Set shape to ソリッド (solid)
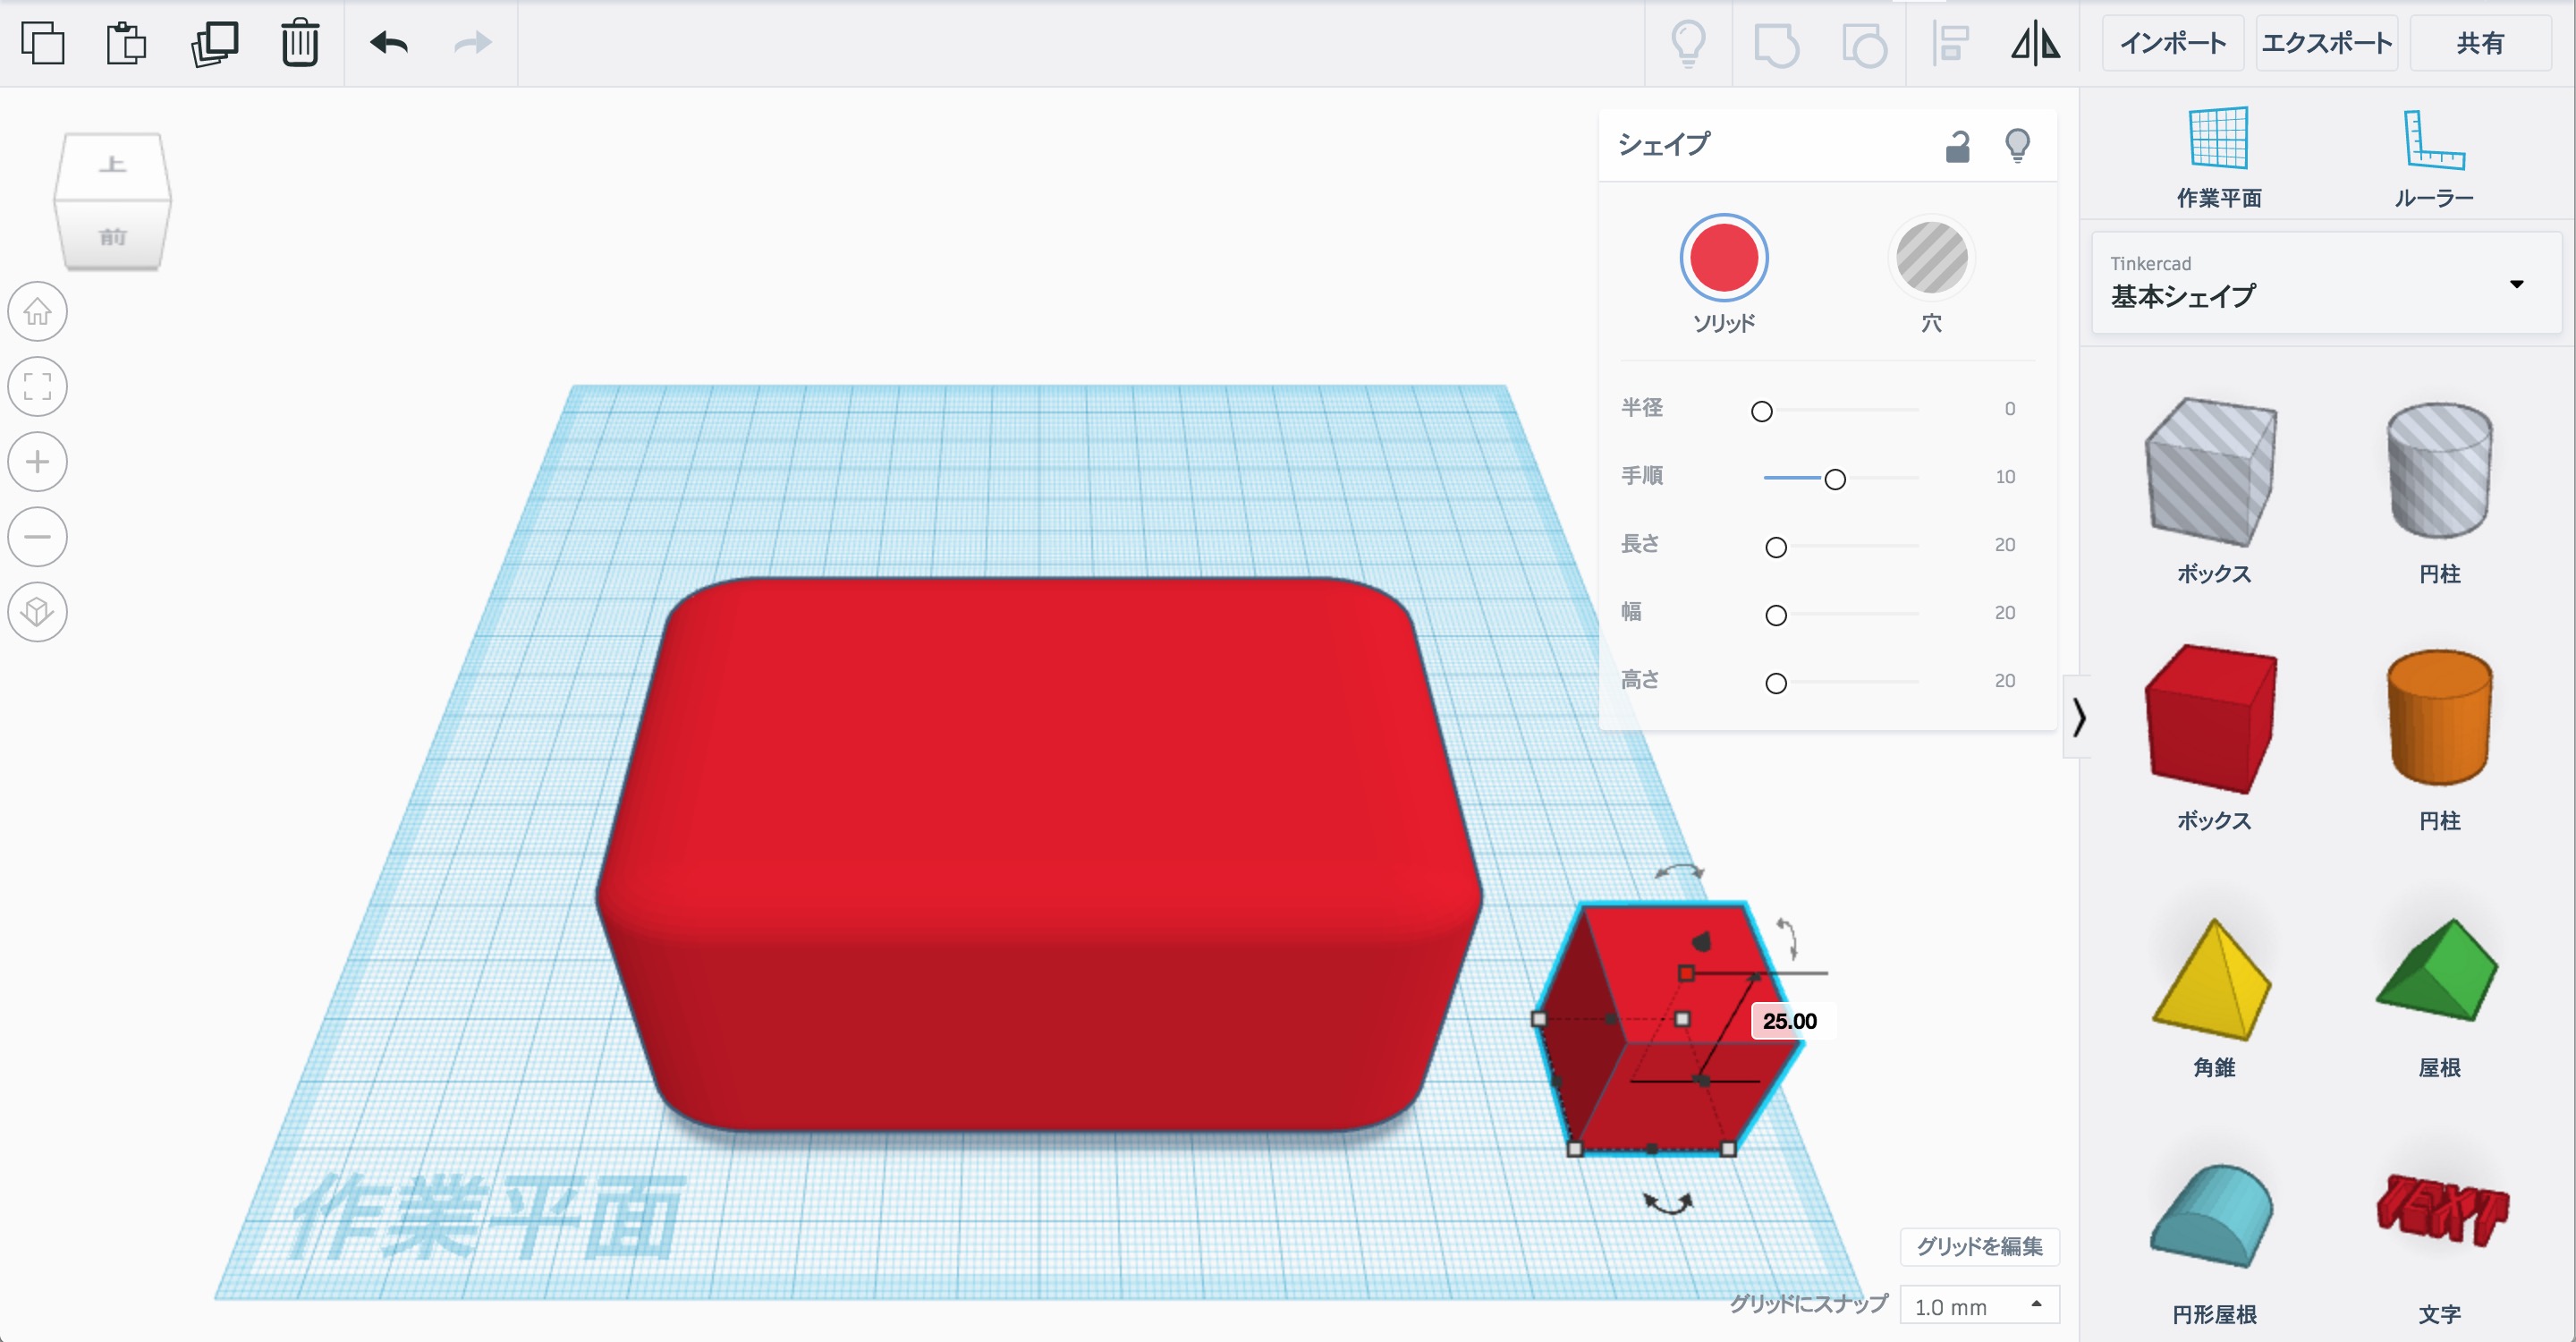The width and height of the screenshot is (2576, 1342). click(x=1723, y=258)
